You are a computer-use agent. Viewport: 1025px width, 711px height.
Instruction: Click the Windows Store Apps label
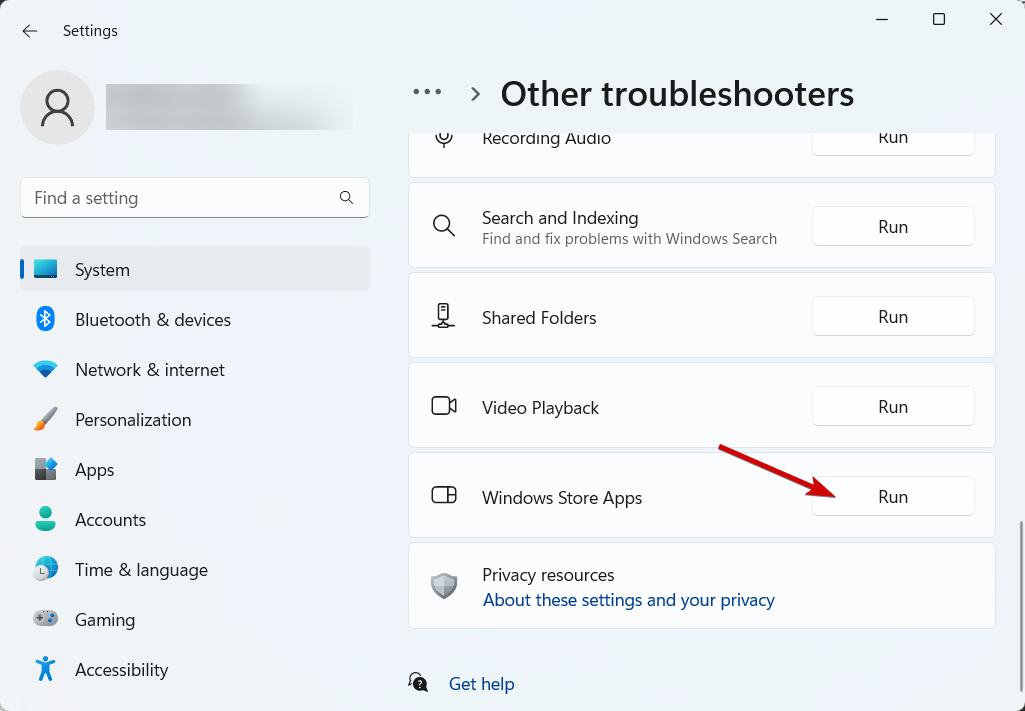coord(562,497)
